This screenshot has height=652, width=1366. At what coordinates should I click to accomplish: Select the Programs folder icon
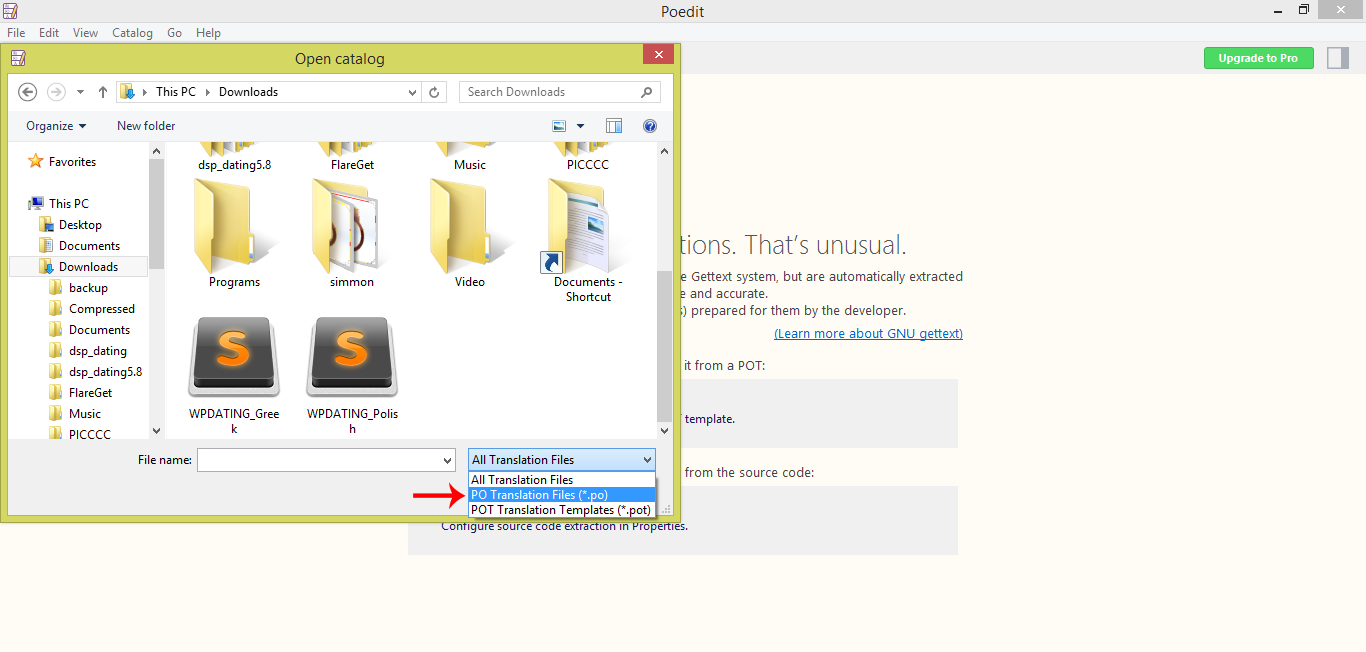click(x=235, y=227)
